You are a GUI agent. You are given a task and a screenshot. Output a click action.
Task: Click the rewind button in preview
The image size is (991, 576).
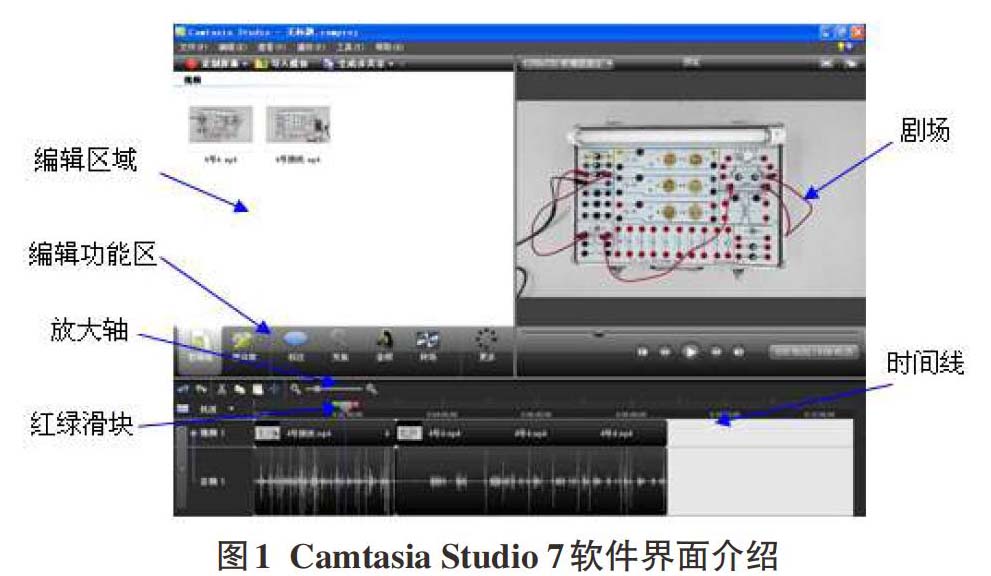665,352
